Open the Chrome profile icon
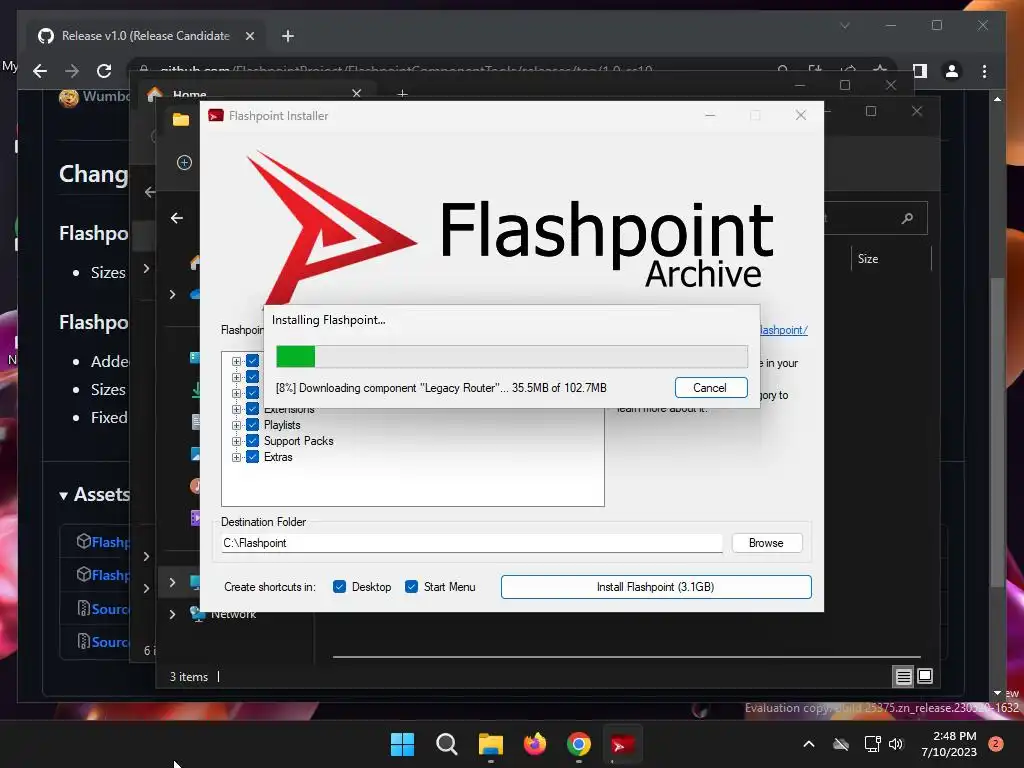The width and height of the screenshot is (1024, 768). pyautogui.click(x=952, y=71)
